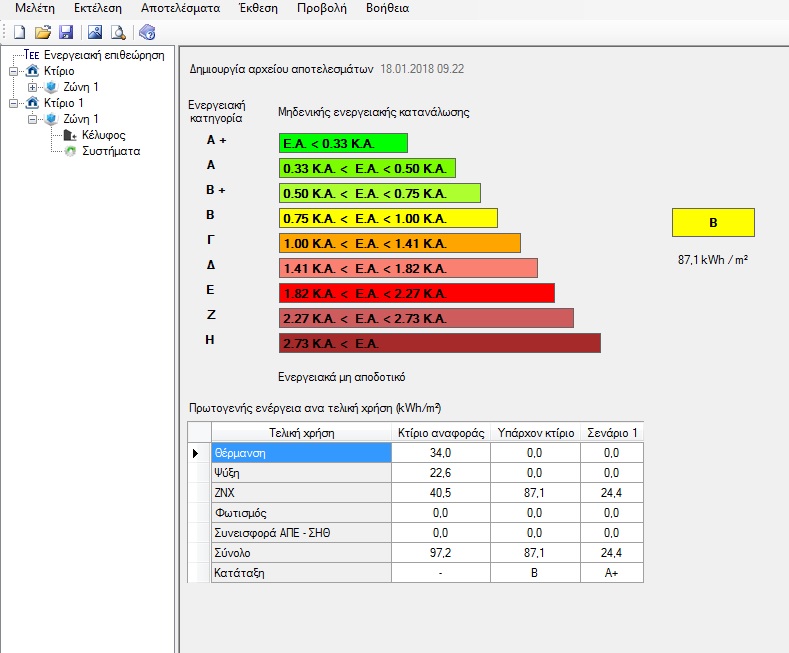This screenshot has width=789, height=653.
Task: Click the house icon of Κτίριο
Action: 32,70
